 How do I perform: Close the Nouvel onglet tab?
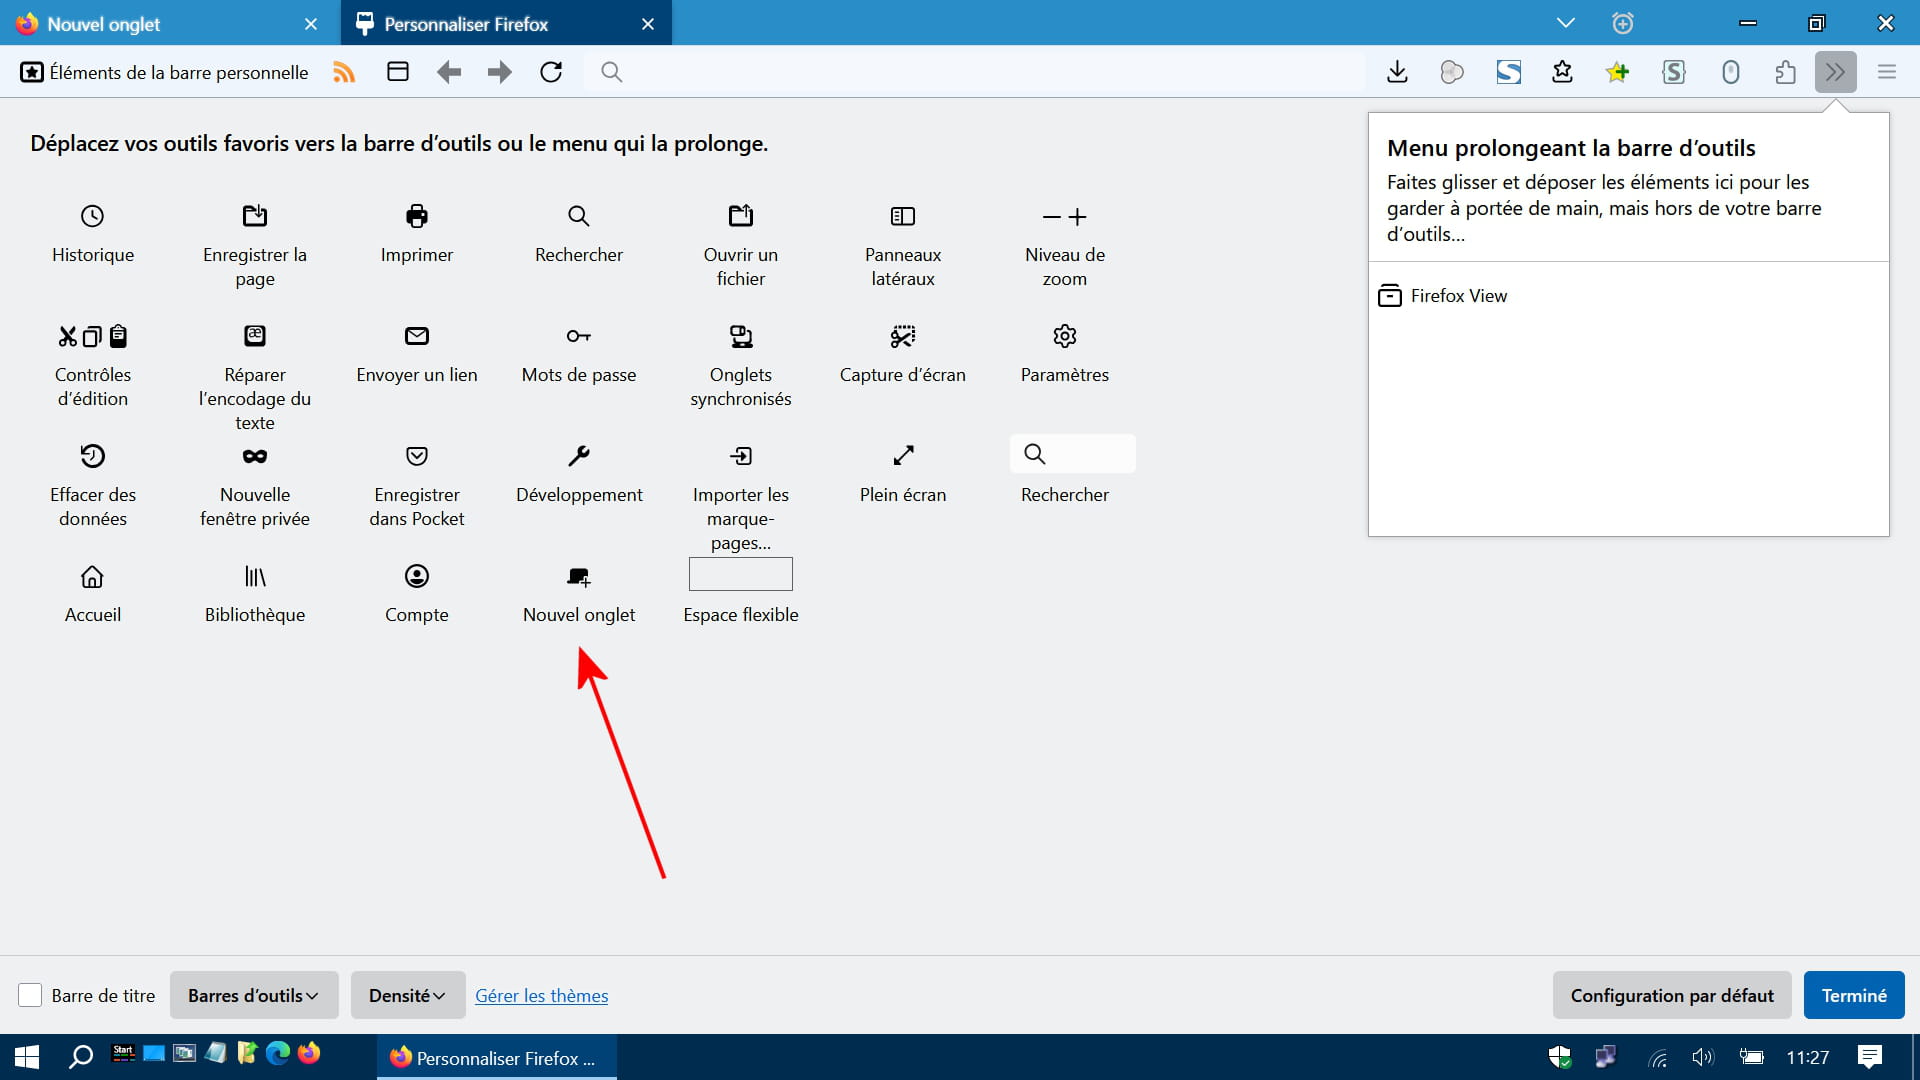(x=311, y=24)
